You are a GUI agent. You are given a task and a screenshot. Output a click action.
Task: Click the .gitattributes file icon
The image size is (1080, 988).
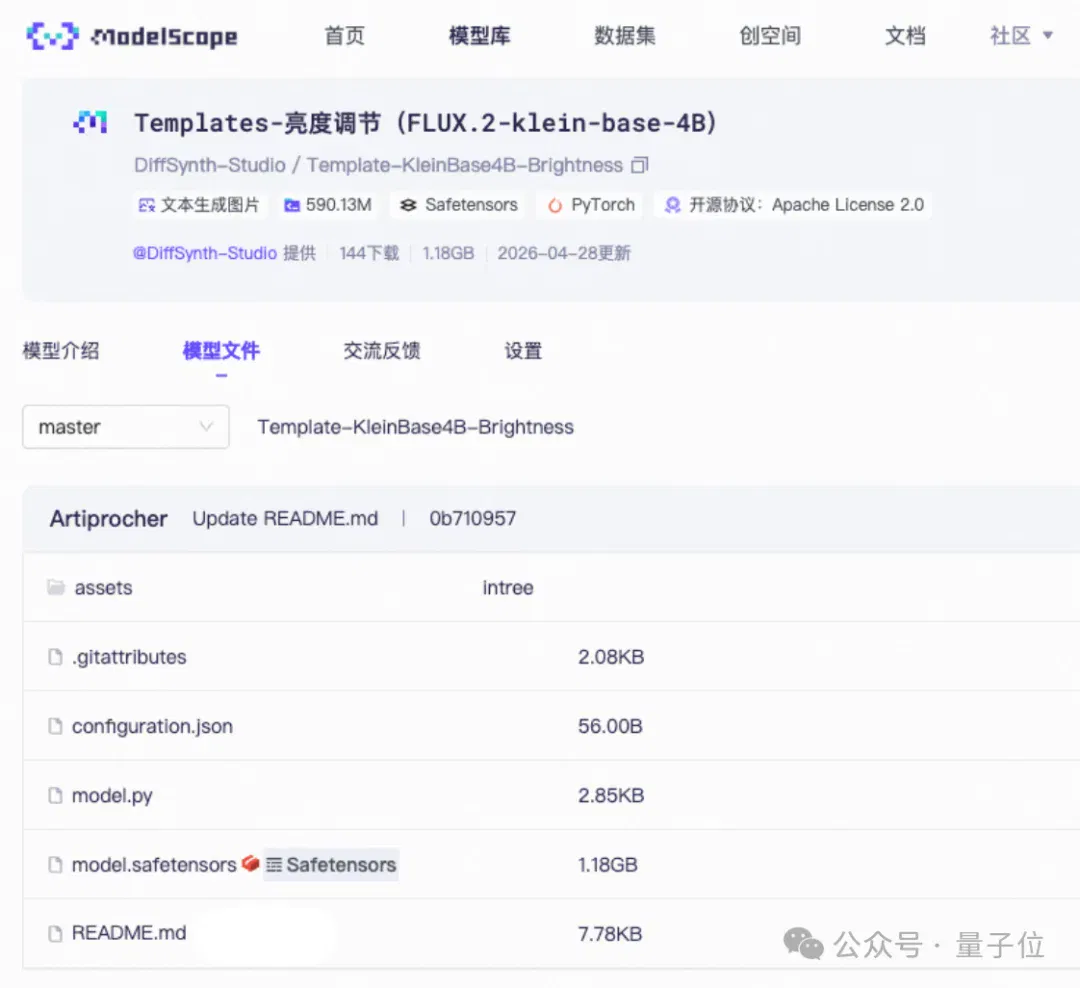[x=55, y=657]
